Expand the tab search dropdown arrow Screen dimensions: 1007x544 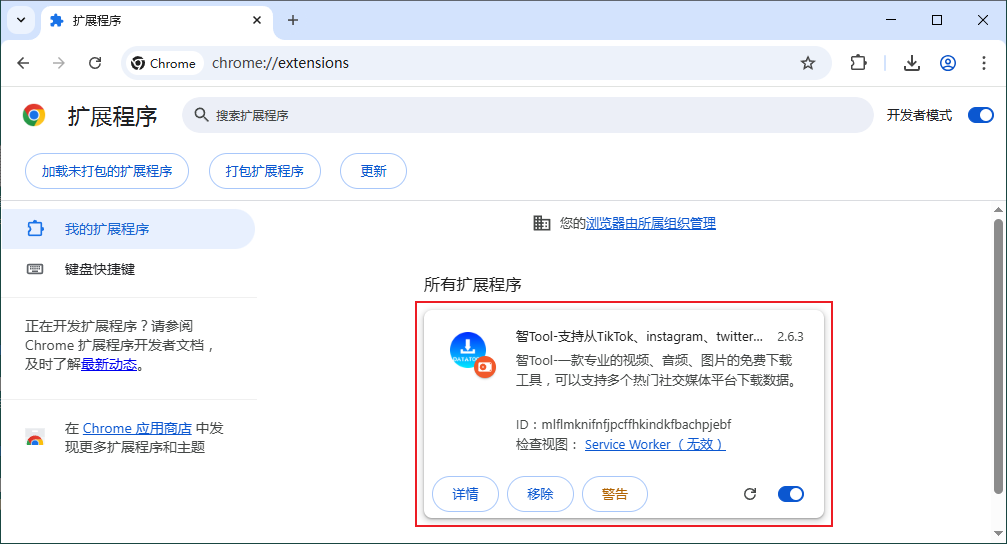click(20, 20)
